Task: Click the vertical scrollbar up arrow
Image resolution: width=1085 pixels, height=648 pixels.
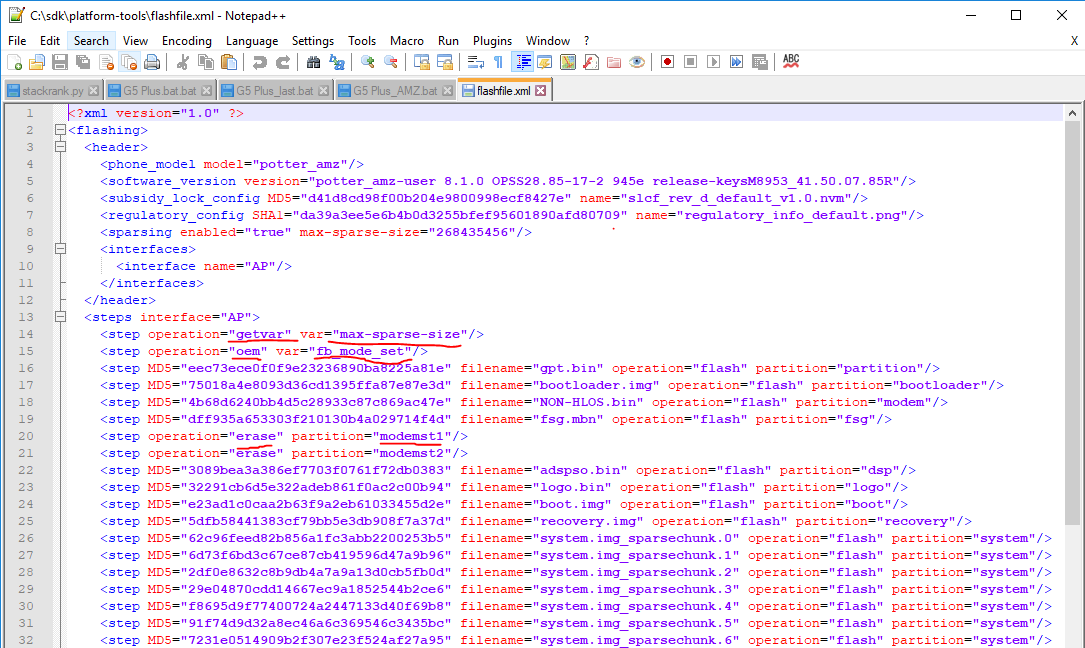Action: 1072,113
